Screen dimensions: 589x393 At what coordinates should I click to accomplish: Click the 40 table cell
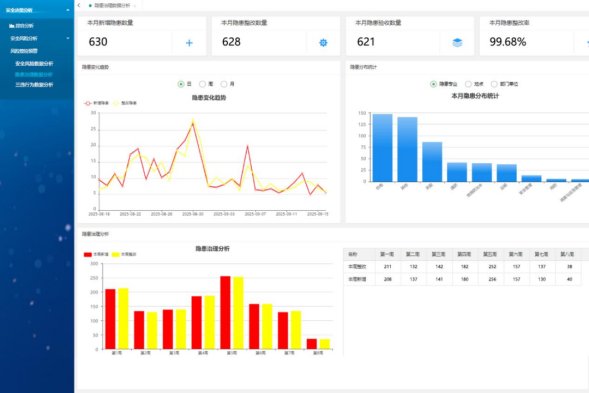point(569,280)
